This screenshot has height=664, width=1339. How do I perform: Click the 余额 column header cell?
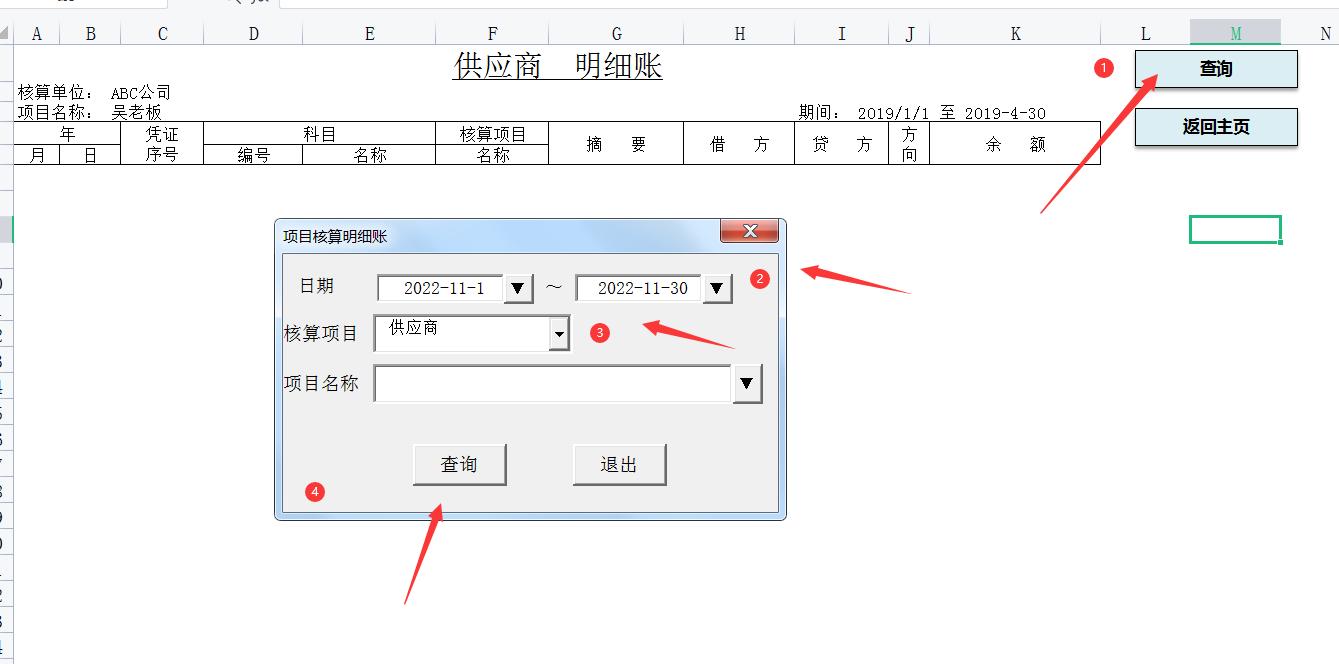coord(1015,141)
